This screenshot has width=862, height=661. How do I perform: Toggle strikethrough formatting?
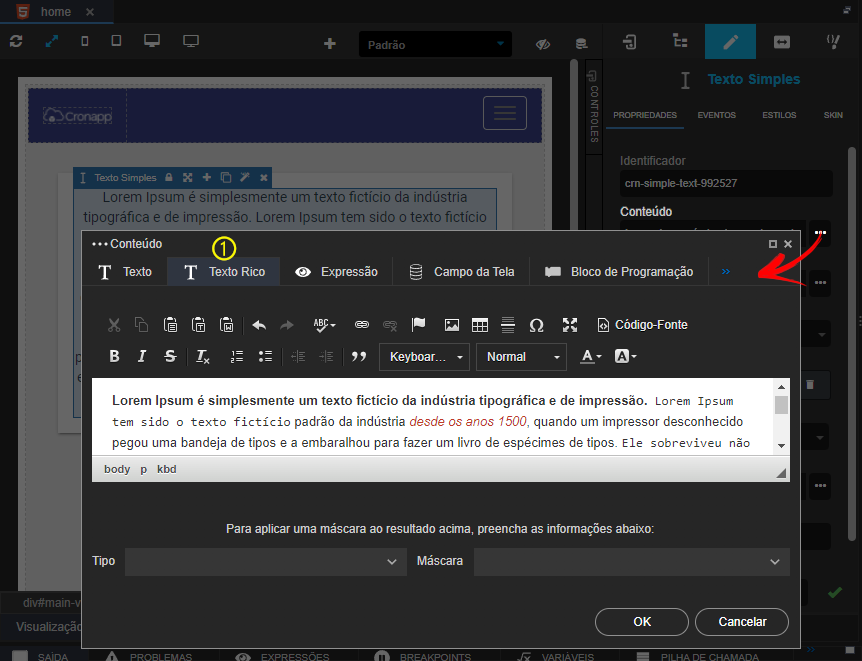(x=170, y=356)
